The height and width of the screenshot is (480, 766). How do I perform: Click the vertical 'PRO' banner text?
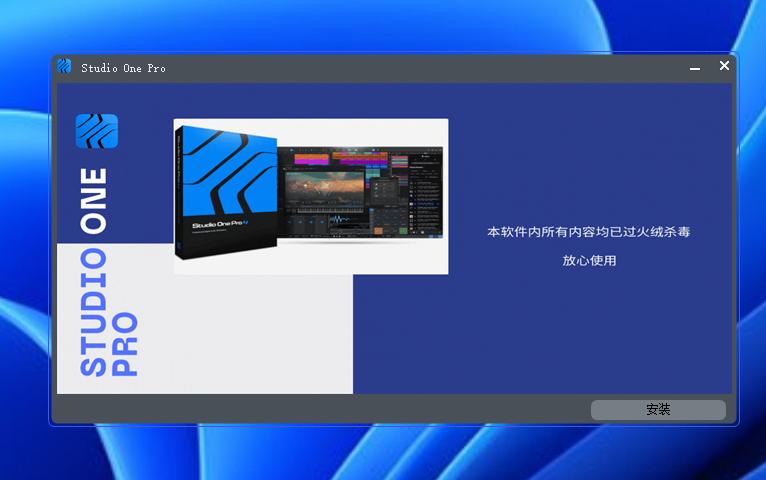(x=125, y=344)
